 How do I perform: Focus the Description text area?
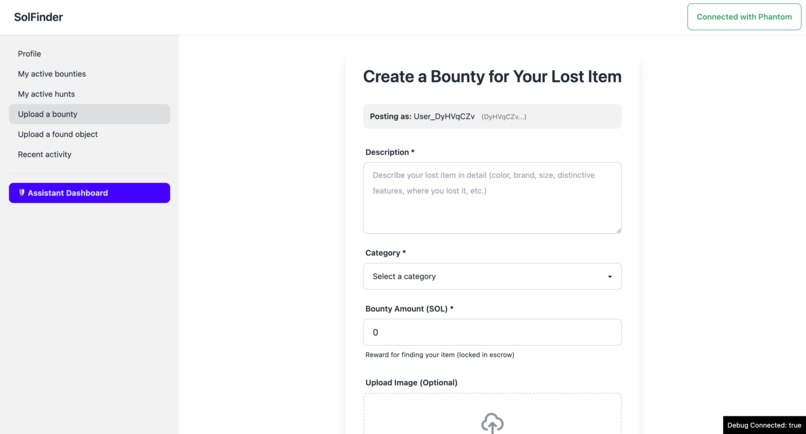492,198
